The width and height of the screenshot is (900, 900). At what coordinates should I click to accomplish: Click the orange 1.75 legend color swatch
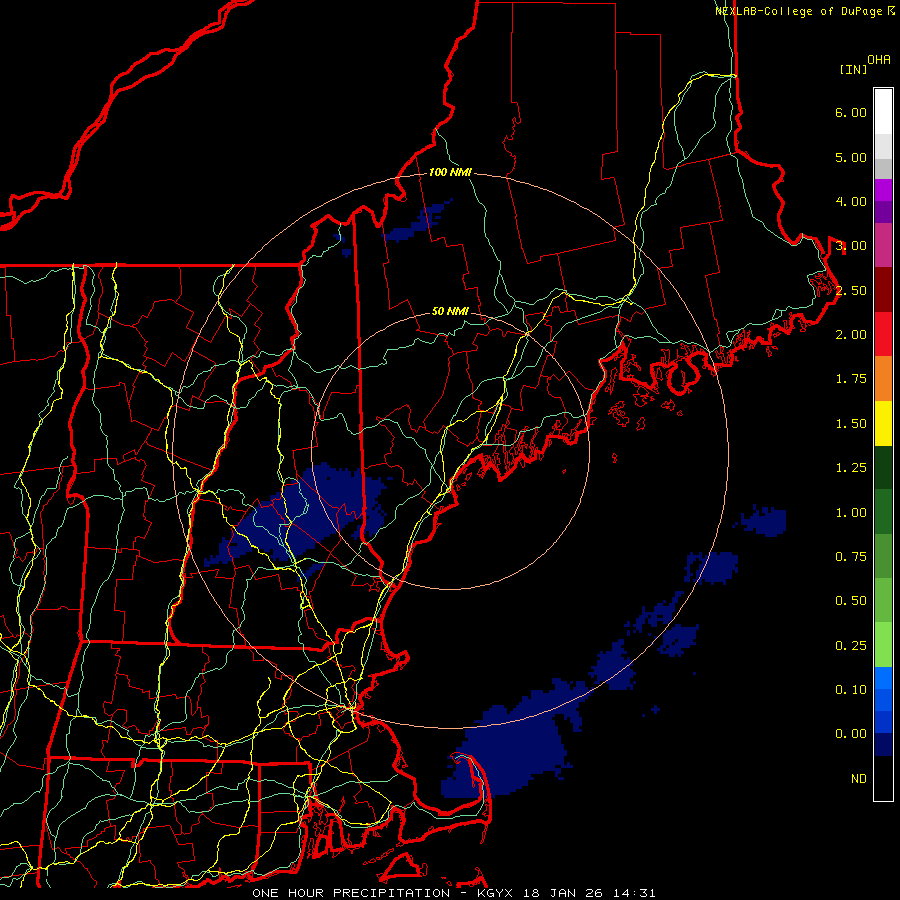(x=883, y=379)
